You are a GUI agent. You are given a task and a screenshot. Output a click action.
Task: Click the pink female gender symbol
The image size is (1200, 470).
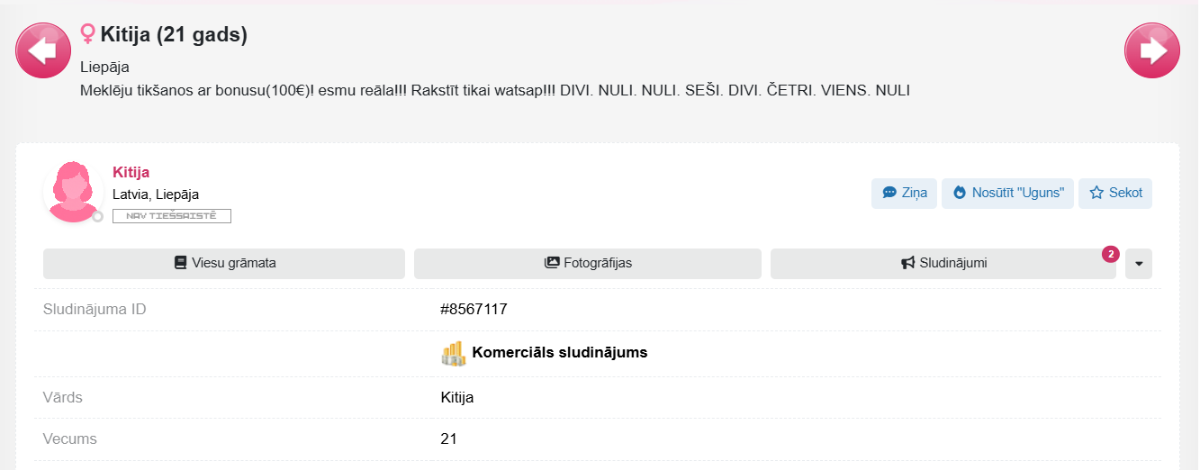(88, 35)
